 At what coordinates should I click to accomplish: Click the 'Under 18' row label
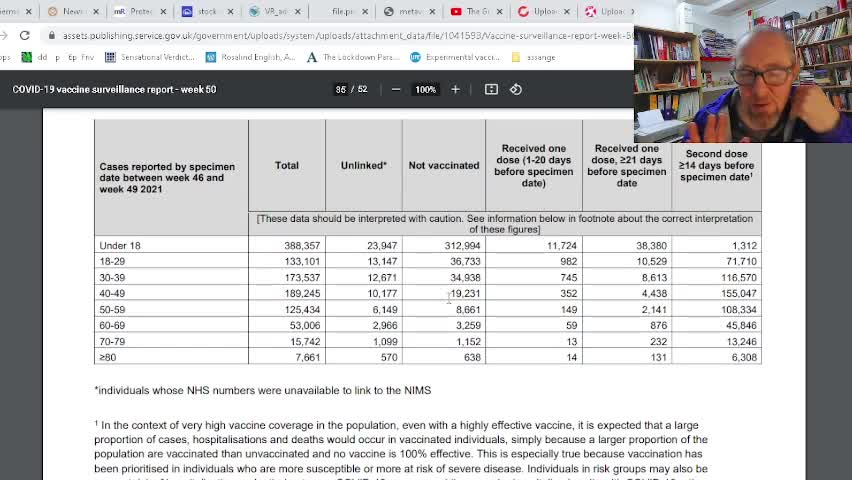(120, 246)
